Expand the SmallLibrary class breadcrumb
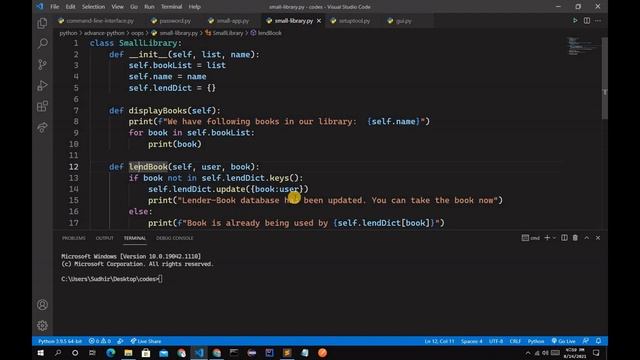640x360 pixels. [224, 33]
